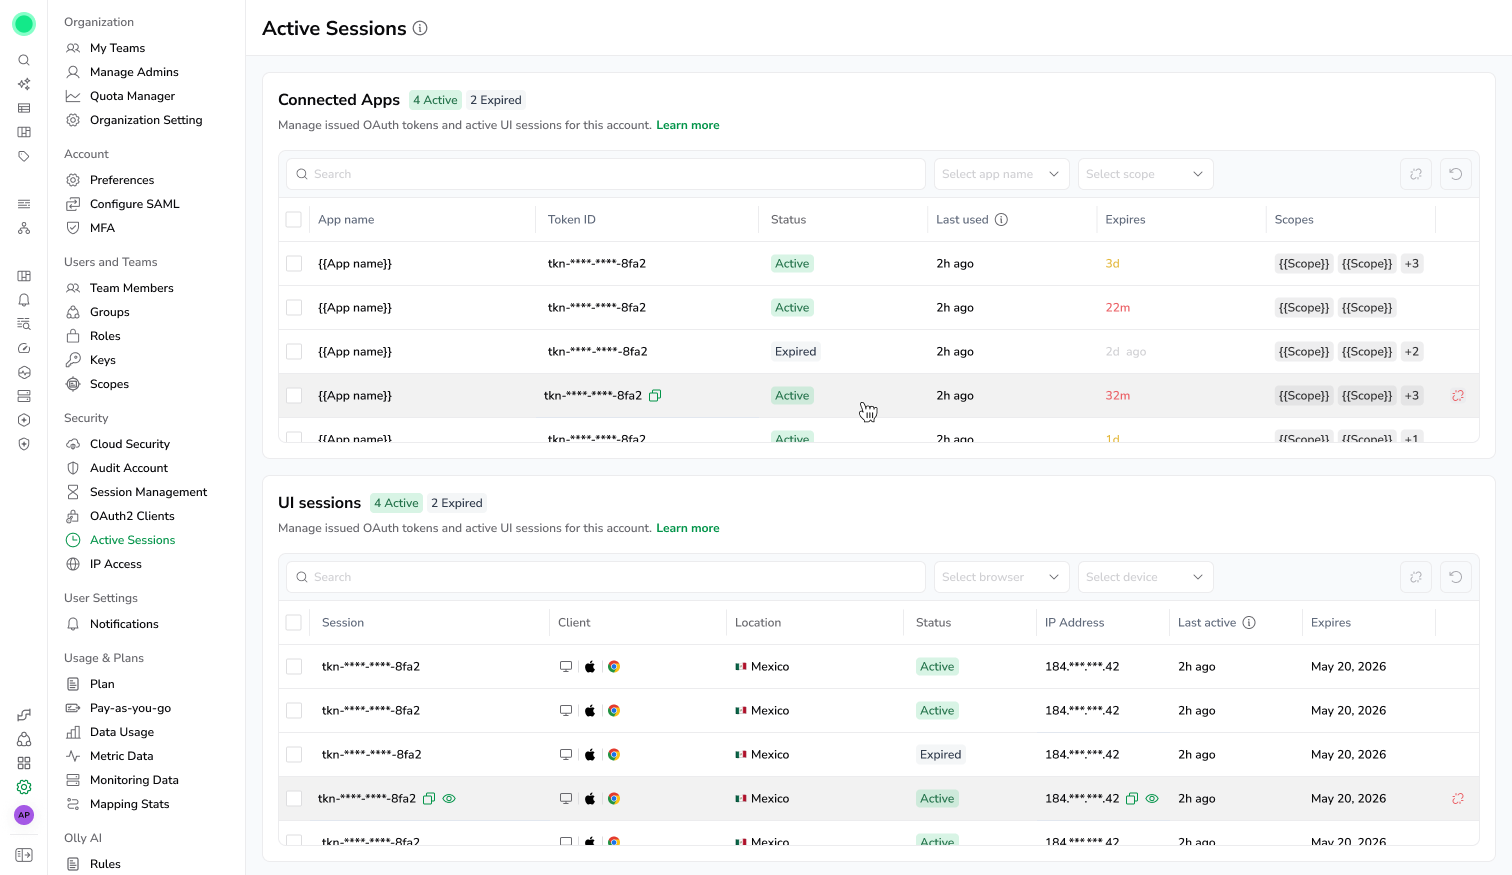Click the Expired status in Connected Apps table
The width and height of the screenshot is (1512, 875).
click(x=795, y=352)
